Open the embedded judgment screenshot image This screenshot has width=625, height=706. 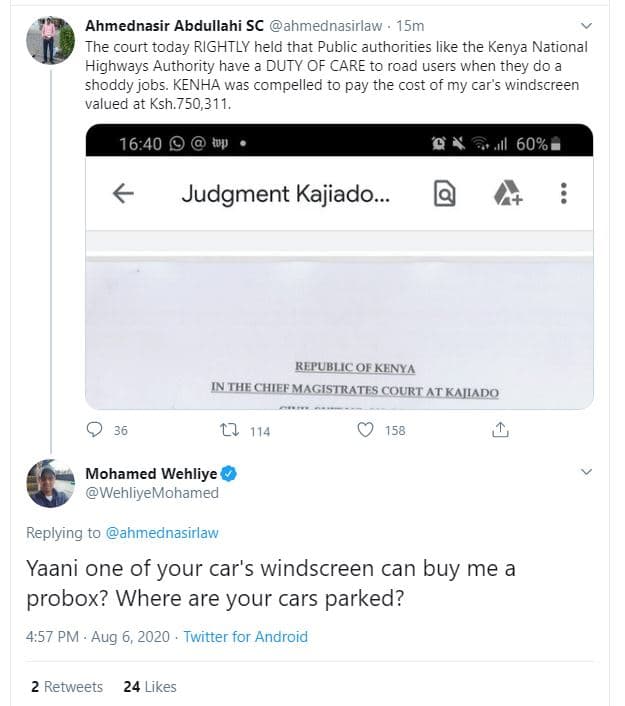[339, 320]
